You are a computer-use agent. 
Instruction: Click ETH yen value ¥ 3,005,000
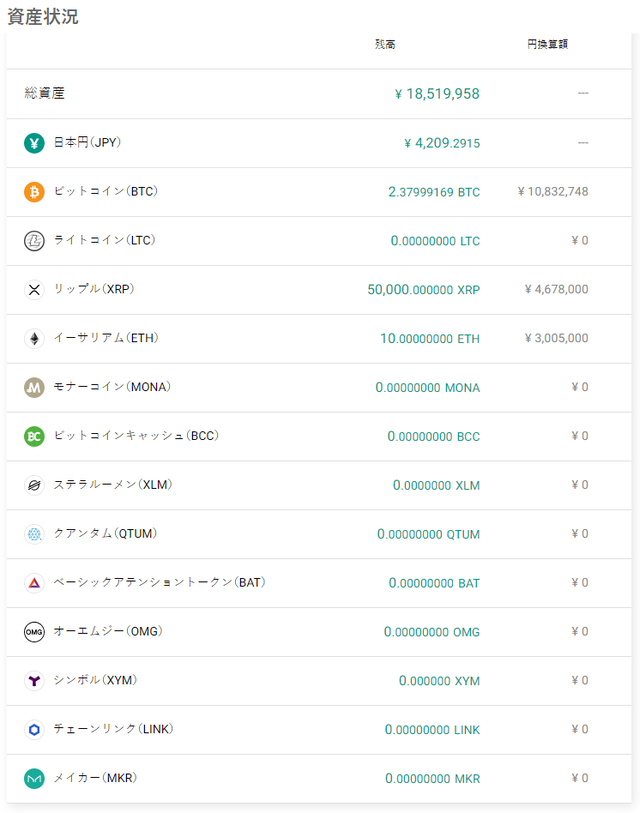pyautogui.click(x=556, y=338)
